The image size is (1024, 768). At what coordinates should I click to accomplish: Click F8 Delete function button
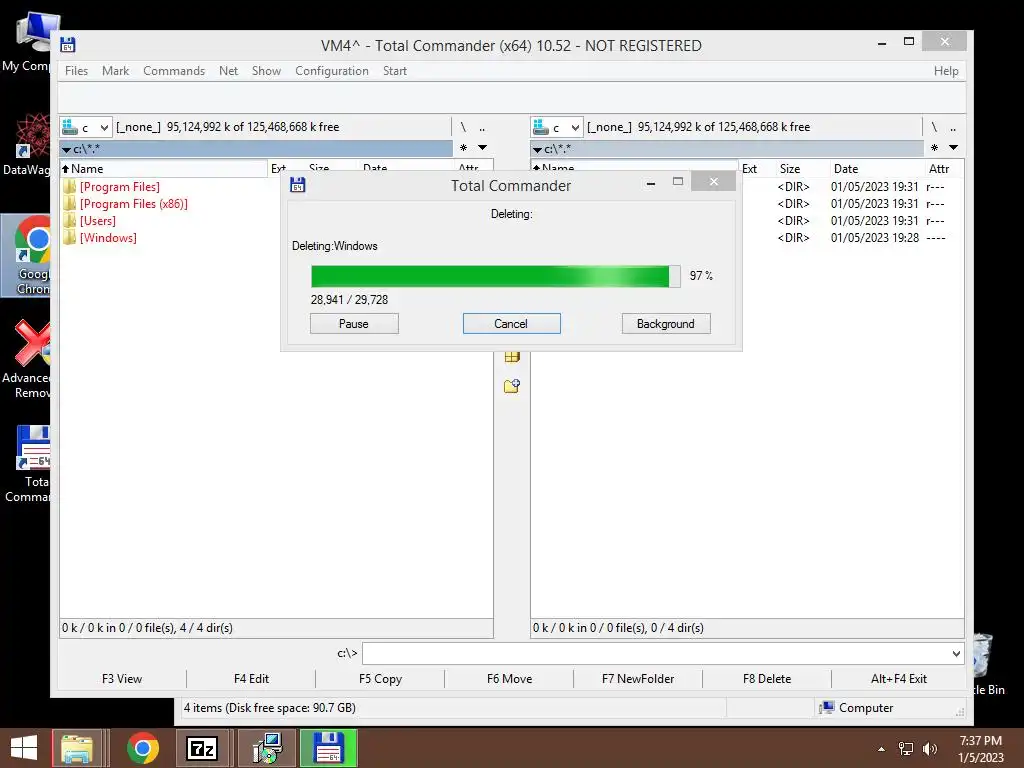tap(767, 679)
